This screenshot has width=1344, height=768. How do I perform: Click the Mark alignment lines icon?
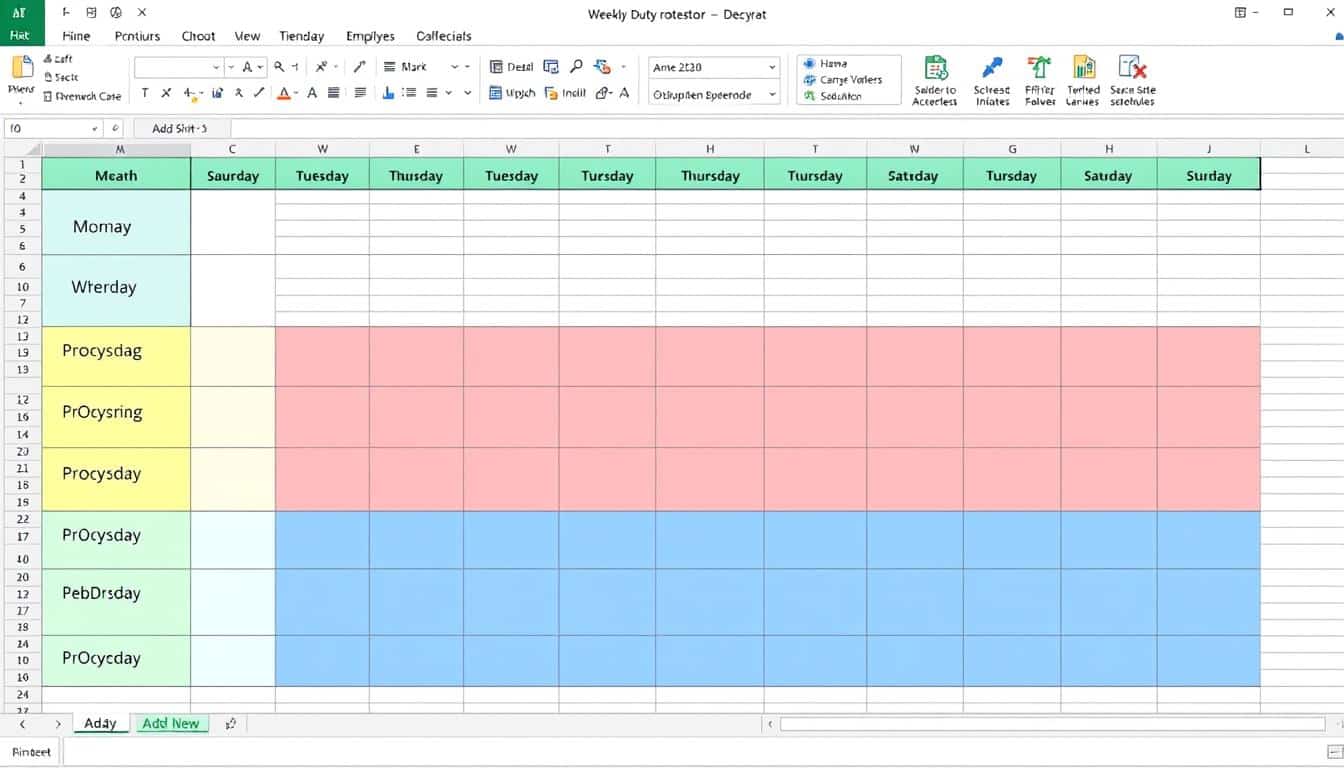click(x=390, y=67)
